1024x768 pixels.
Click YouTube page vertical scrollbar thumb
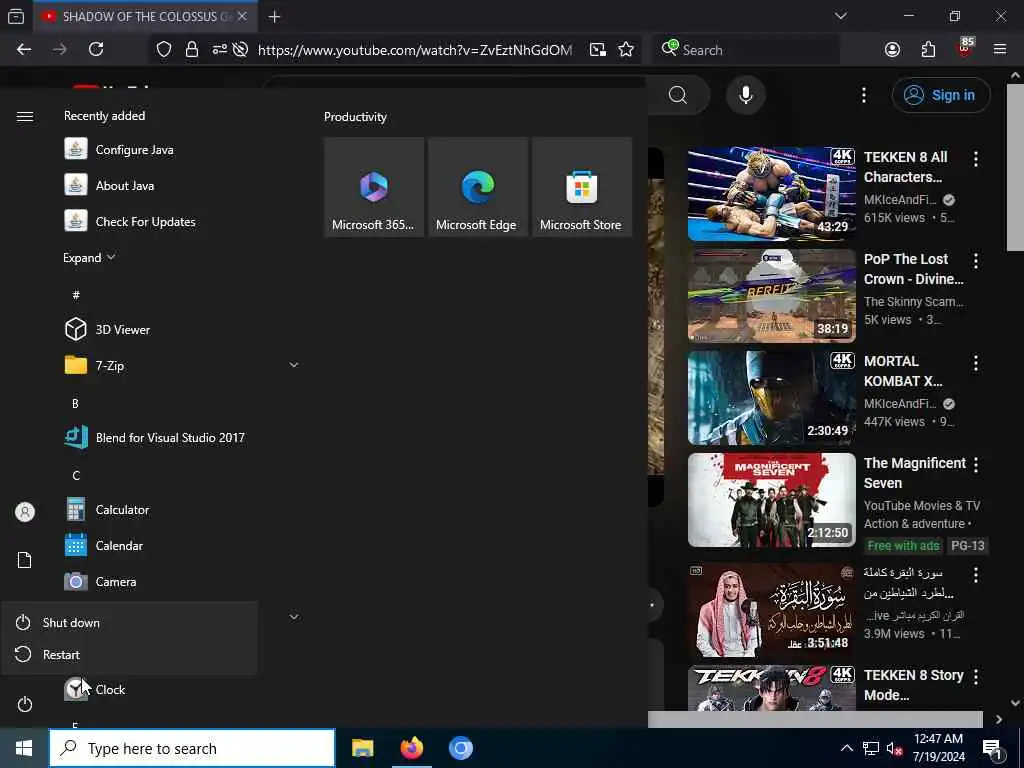tap(1015, 167)
